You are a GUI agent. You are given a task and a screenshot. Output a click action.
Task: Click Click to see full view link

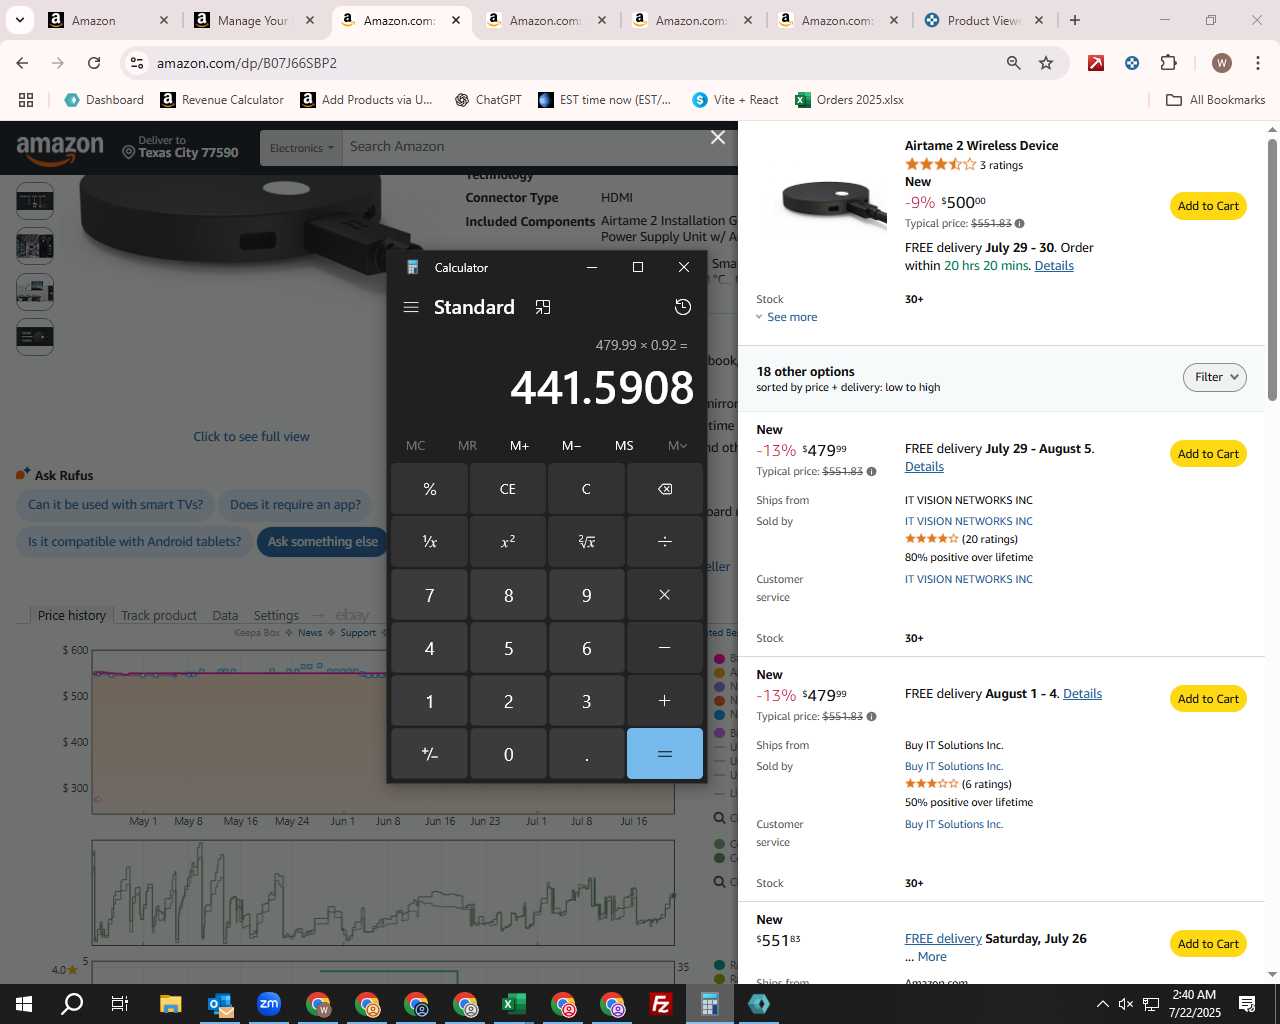pyautogui.click(x=251, y=437)
